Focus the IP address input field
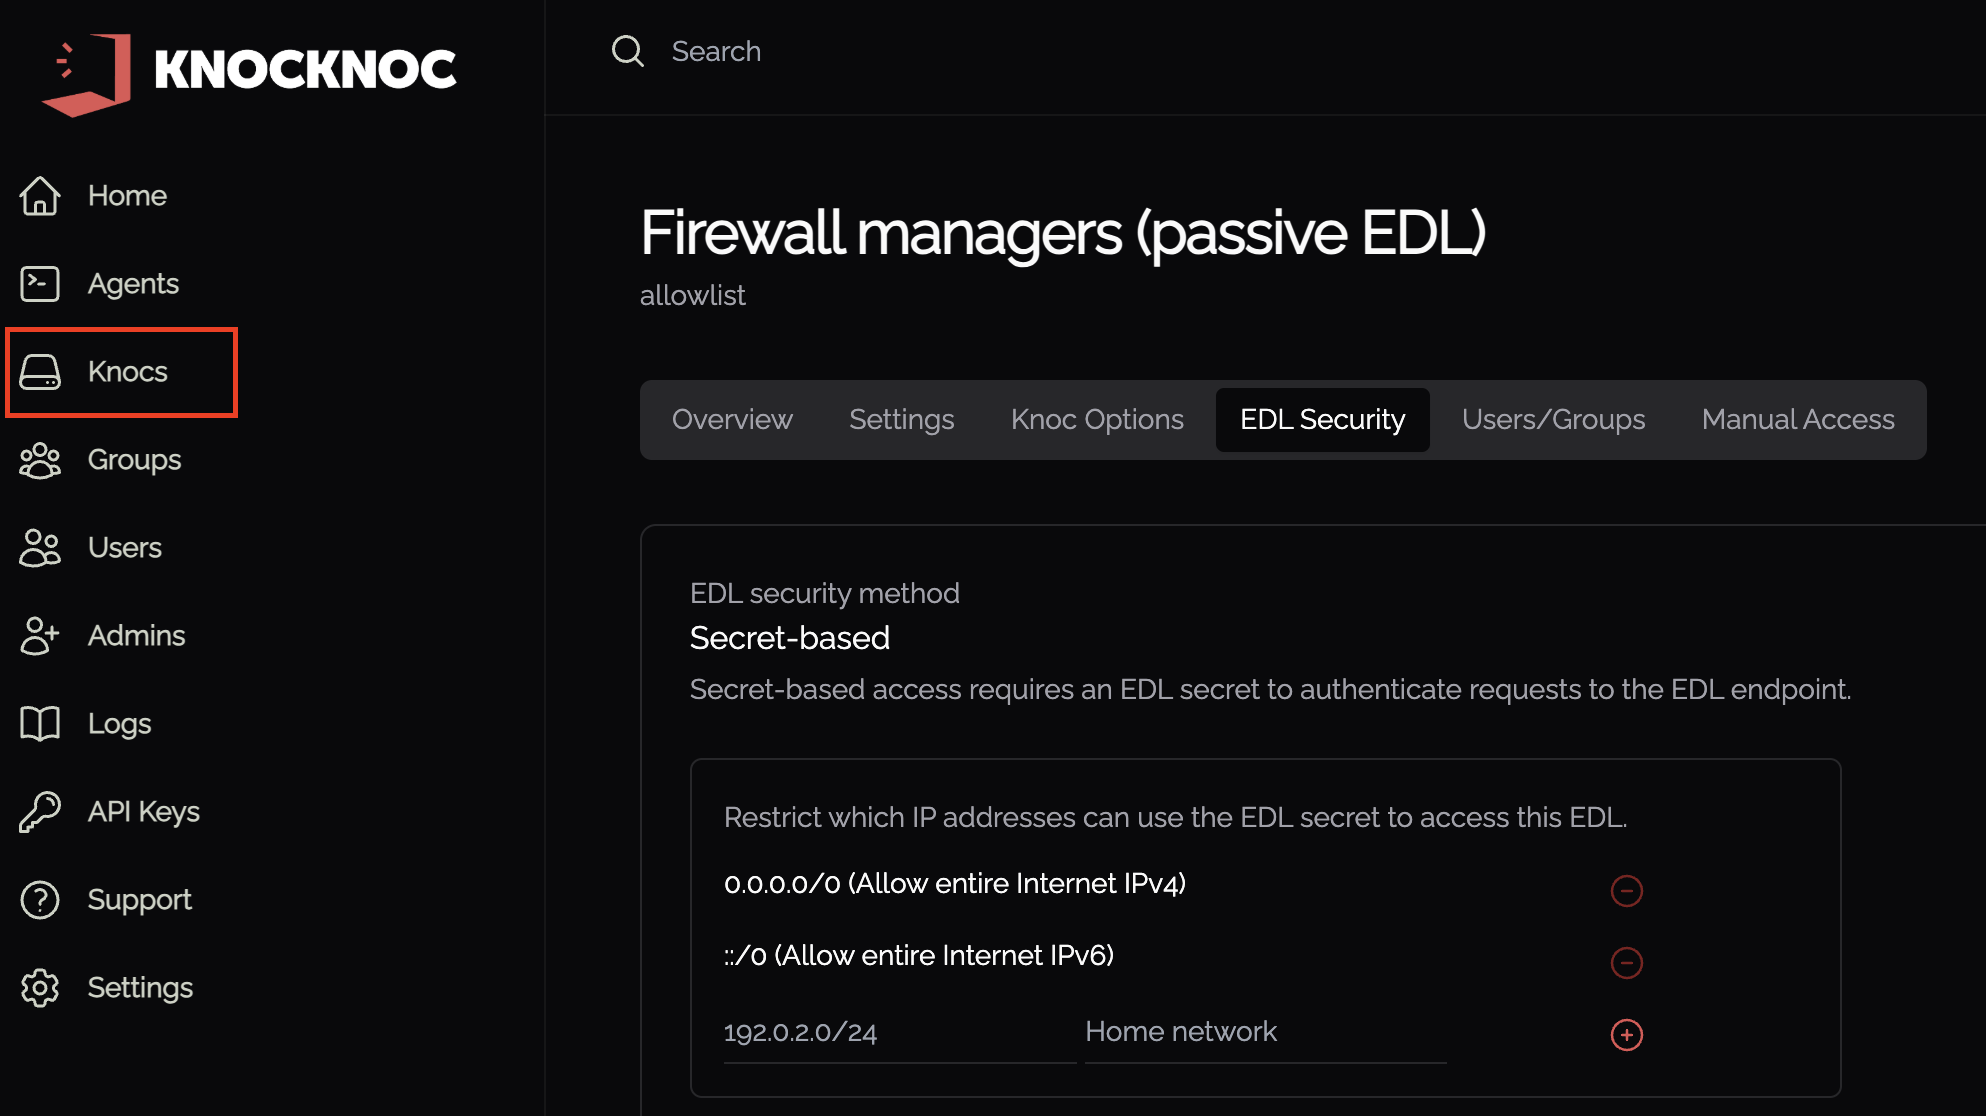Viewport: 1986px width, 1116px height. tap(898, 1032)
